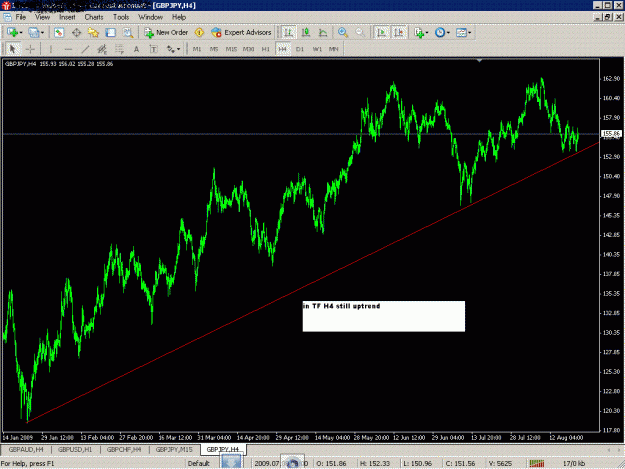Click the New Order button

[x=166, y=32]
